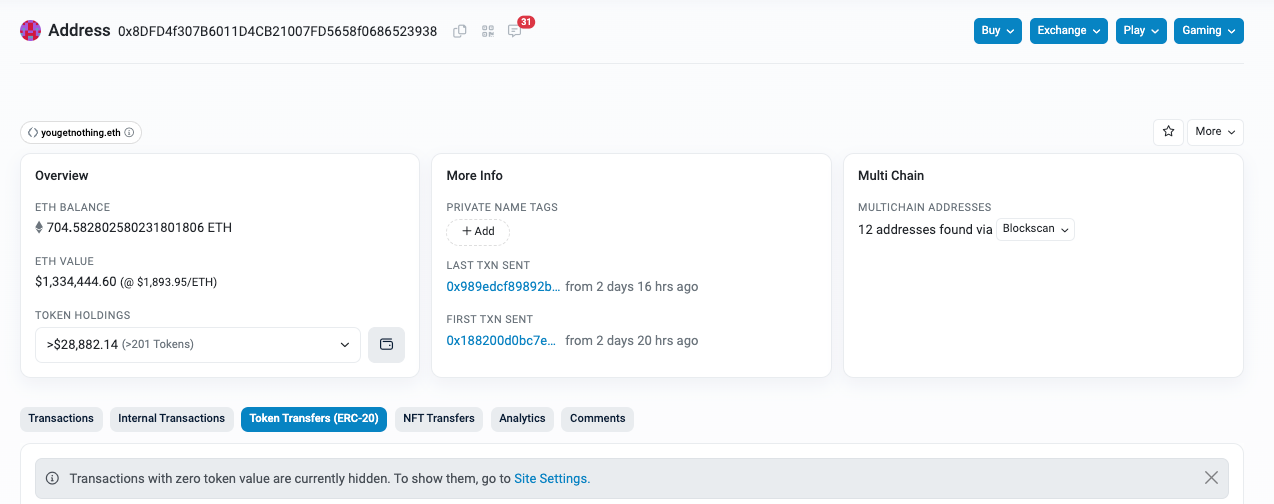The image size is (1274, 504).
Task: Click 'from 2 days 20 hrs ago' text
Action: 632,341
